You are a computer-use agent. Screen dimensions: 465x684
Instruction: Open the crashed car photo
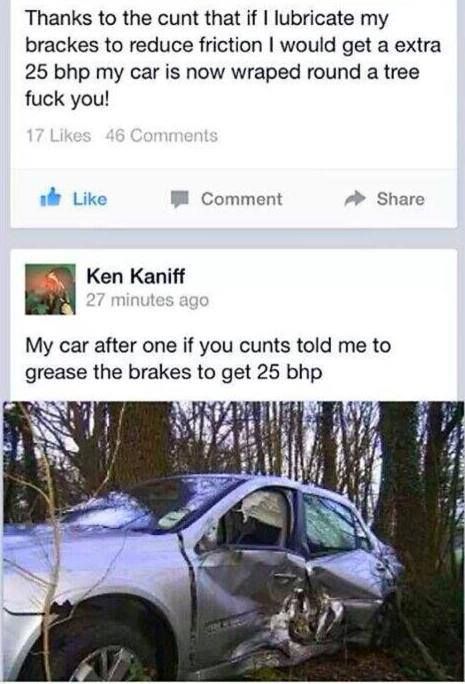pyautogui.click(x=232, y=542)
